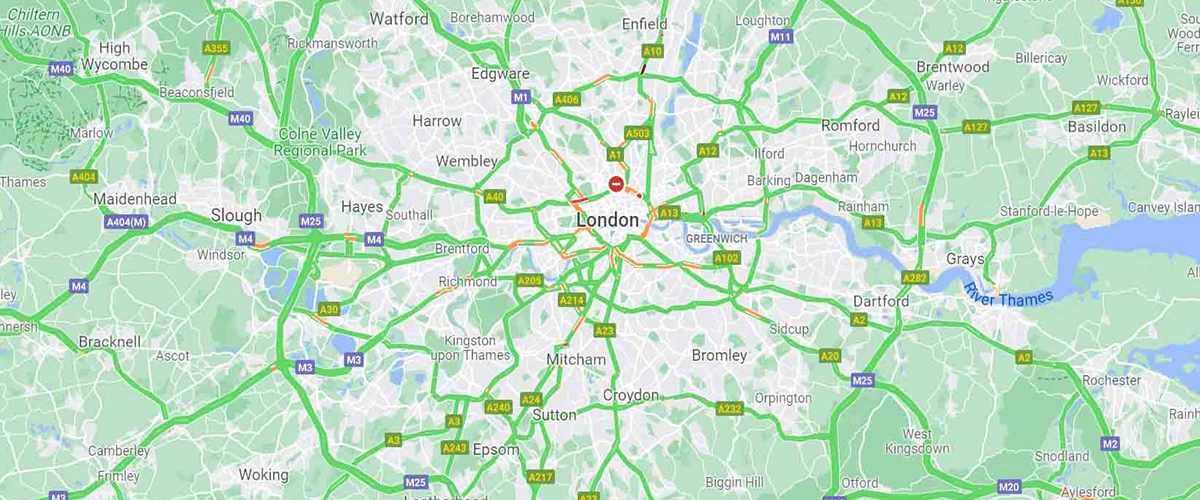Screen dimensions: 1200x500
Task: Select the London city label
Action: point(607,220)
